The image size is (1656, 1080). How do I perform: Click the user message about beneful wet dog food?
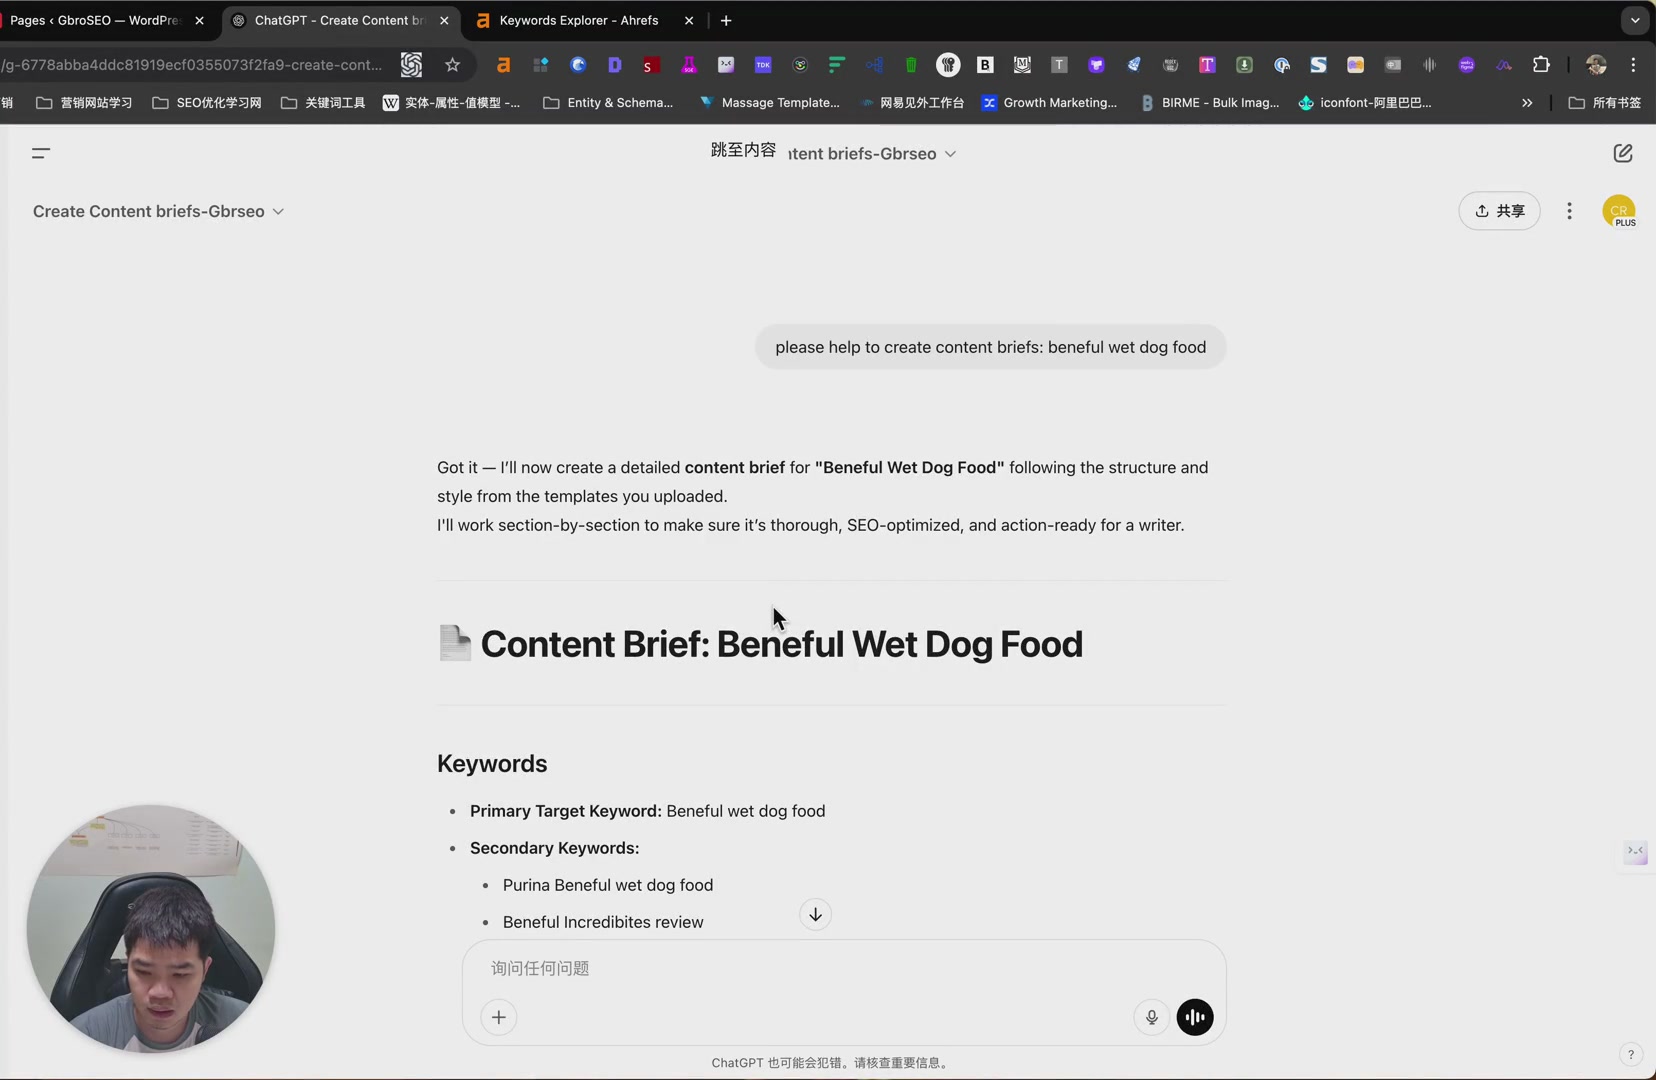pyautogui.click(x=990, y=347)
